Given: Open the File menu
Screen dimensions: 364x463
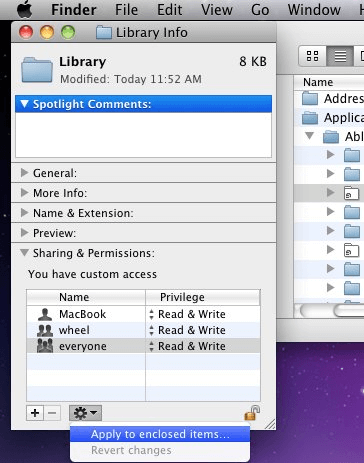Looking at the screenshot, I should click(x=126, y=9).
